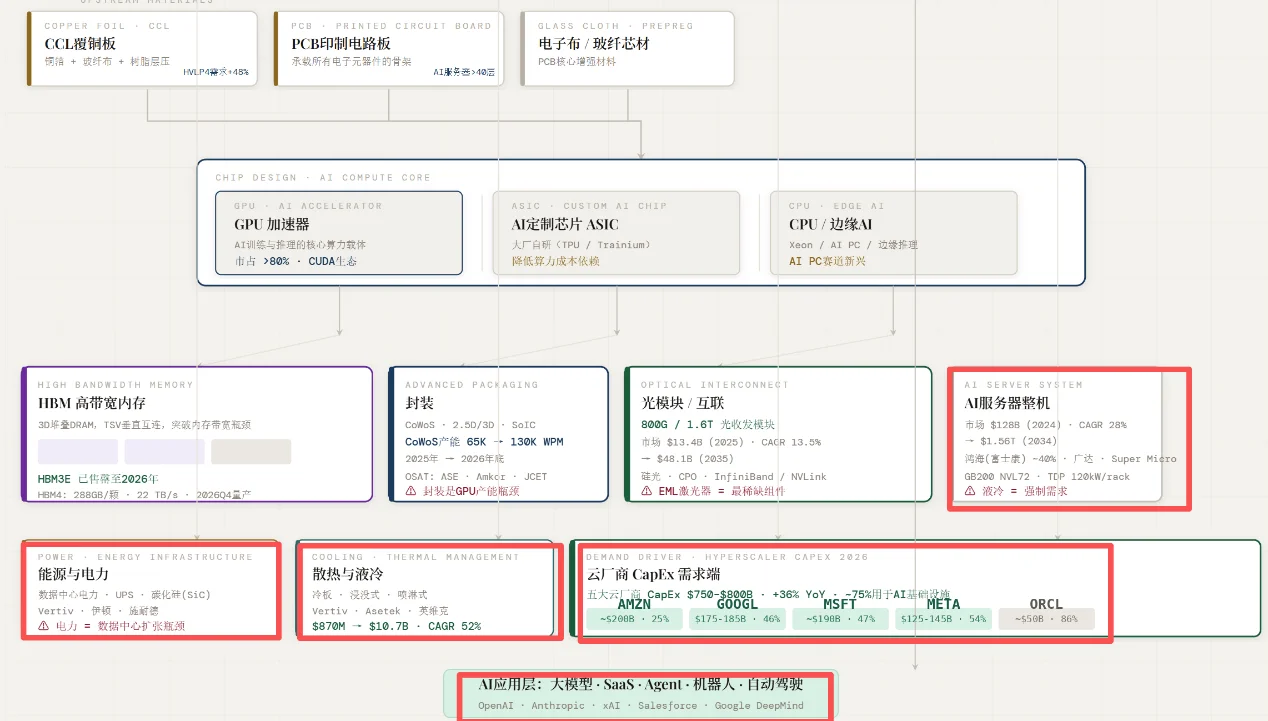Click the AI服务器>40层 tag

coord(464,72)
